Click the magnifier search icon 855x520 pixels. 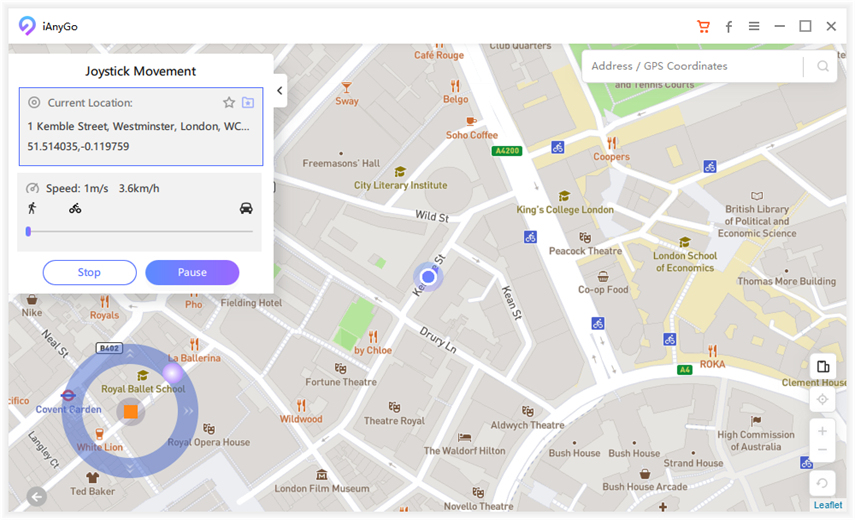(x=823, y=67)
